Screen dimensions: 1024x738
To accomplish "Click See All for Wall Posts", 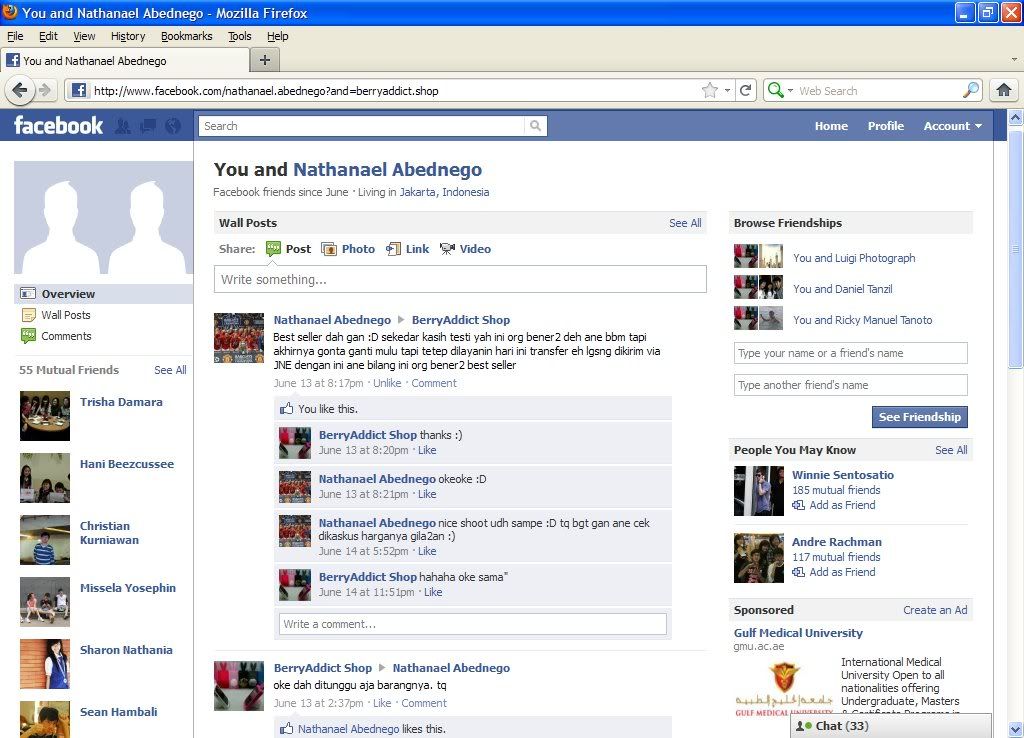I will tap(685, 223).
